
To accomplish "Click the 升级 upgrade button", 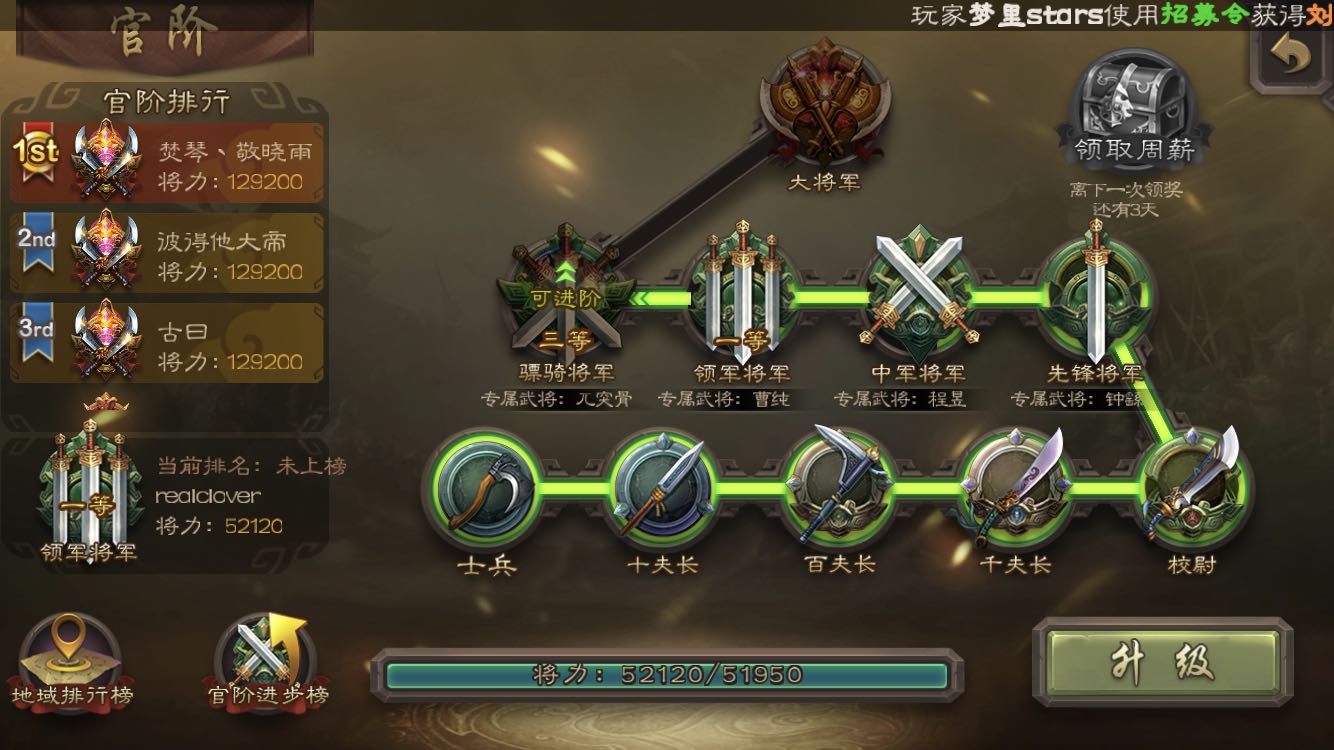I will coord(1163,662).
